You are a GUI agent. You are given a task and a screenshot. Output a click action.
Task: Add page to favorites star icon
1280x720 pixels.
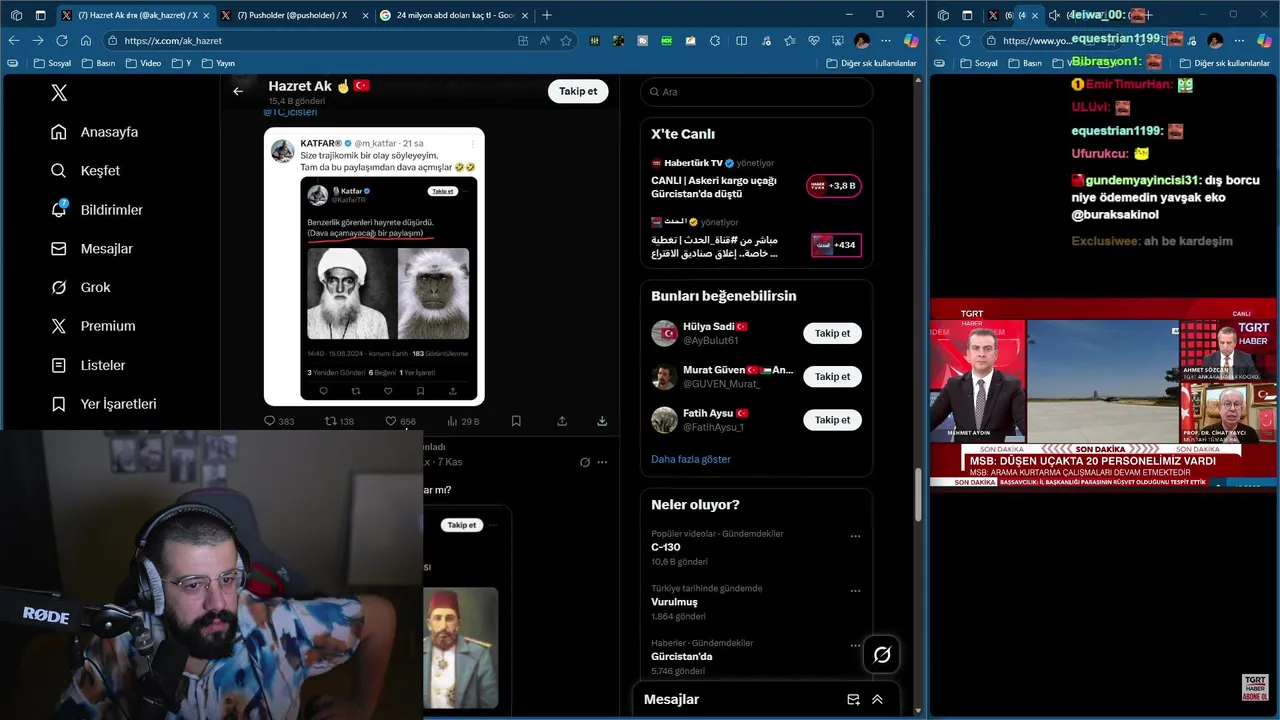[566, 41]
